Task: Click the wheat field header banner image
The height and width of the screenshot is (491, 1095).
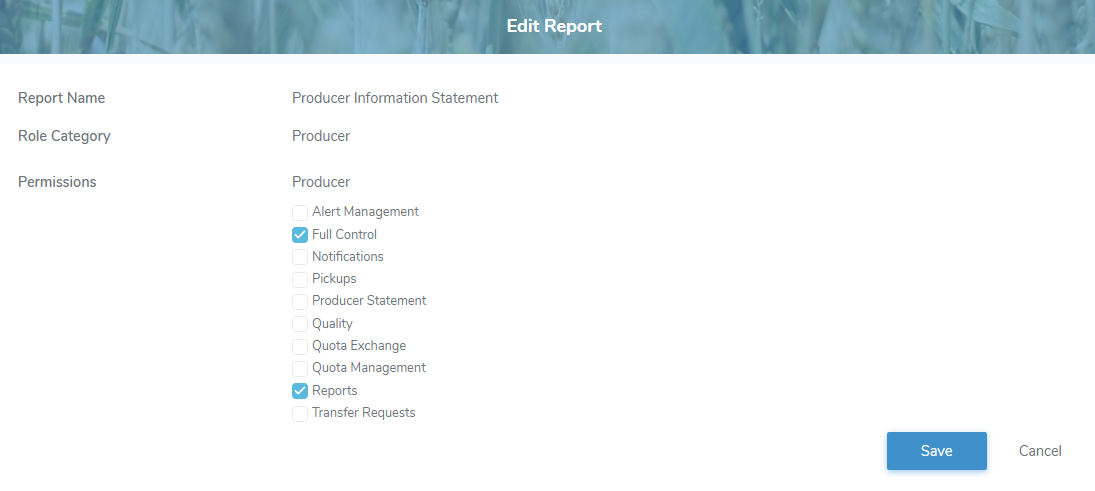Action: tap(200, 26)
